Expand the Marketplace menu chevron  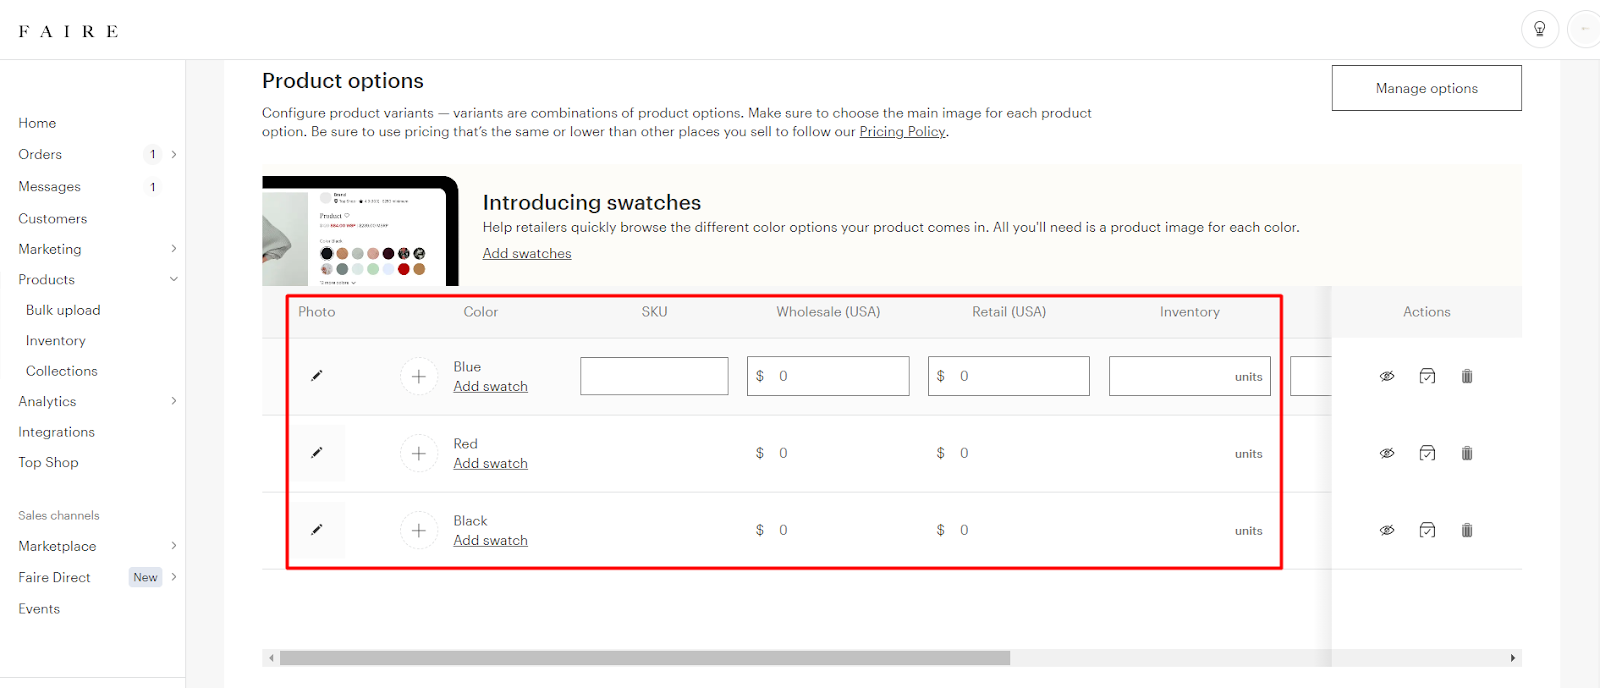pyautogui.click(x=174, y=546)
